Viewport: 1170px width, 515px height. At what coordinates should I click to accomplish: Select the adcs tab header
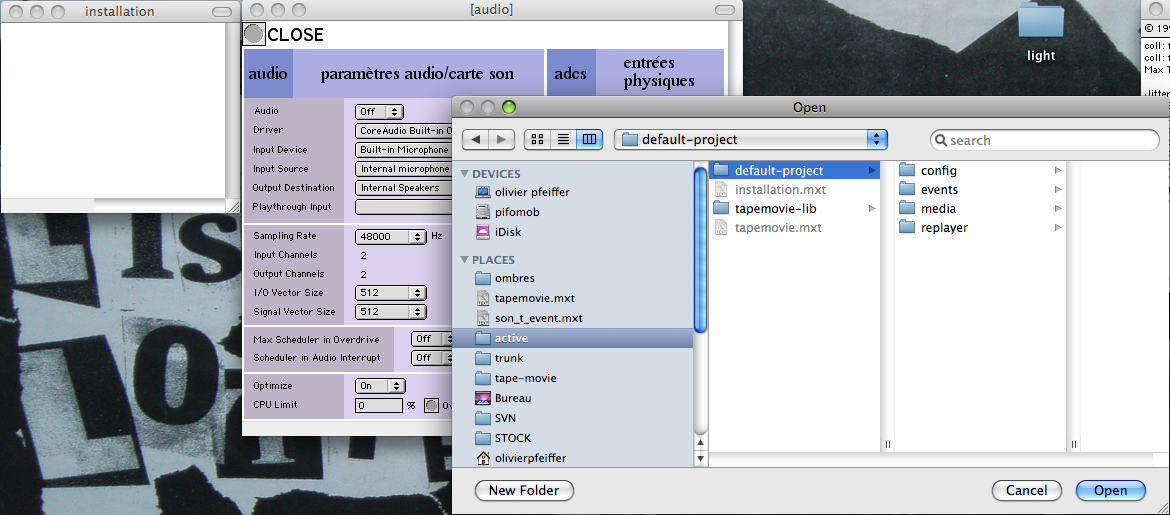point(570,73)
